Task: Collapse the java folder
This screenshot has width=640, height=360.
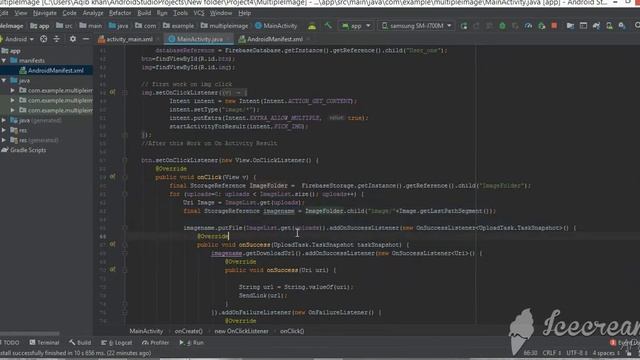Action: (x=4, y=80)
